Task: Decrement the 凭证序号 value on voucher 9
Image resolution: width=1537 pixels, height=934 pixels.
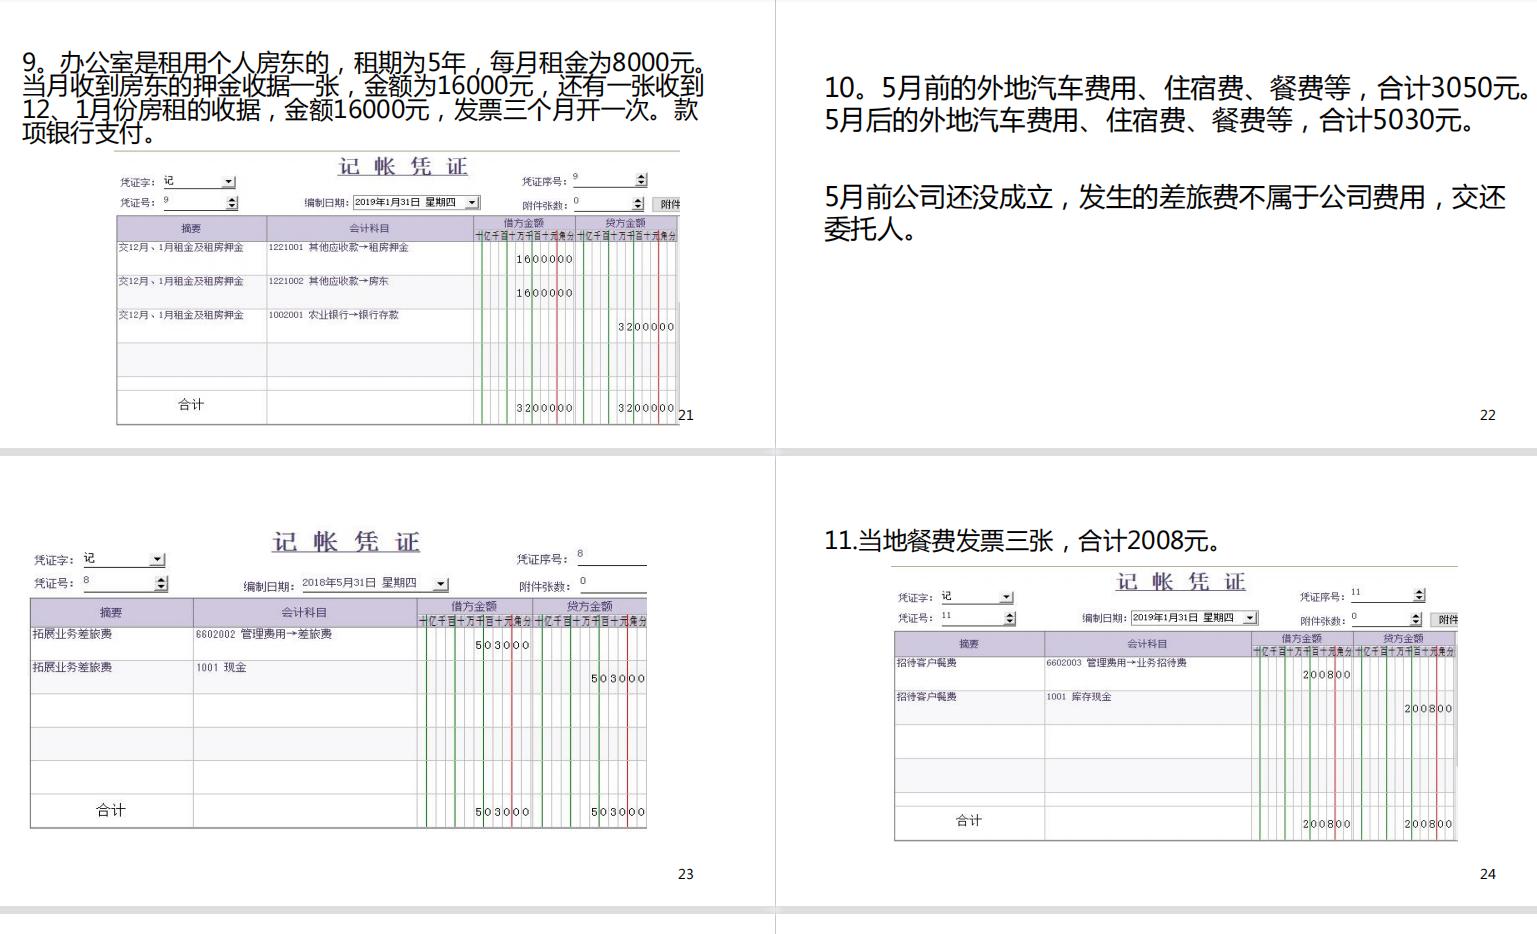Action: (640, 182)
